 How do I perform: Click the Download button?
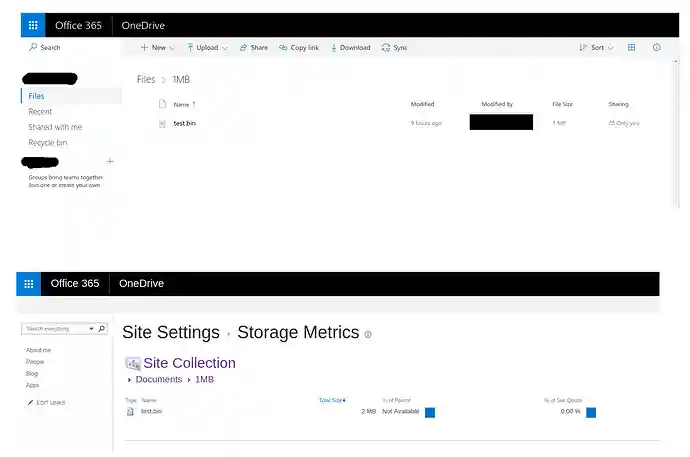pos(351,48)
